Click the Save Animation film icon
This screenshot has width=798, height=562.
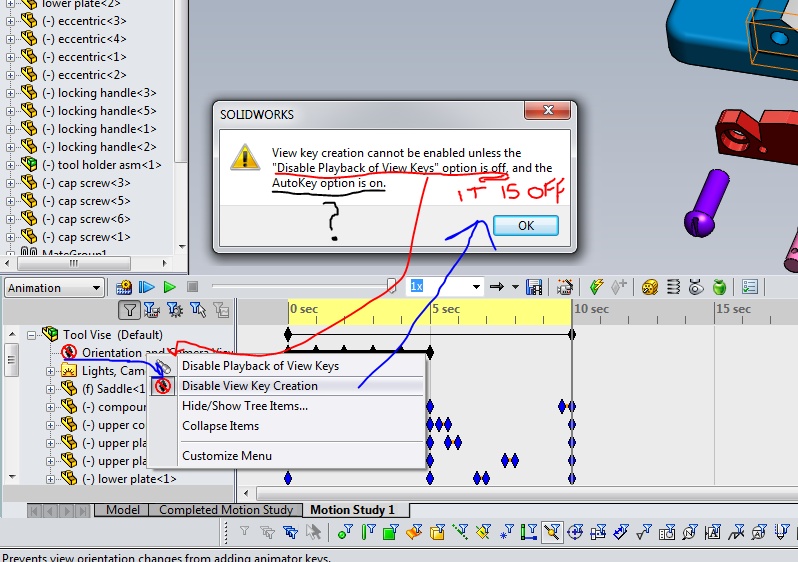point(533,288)
